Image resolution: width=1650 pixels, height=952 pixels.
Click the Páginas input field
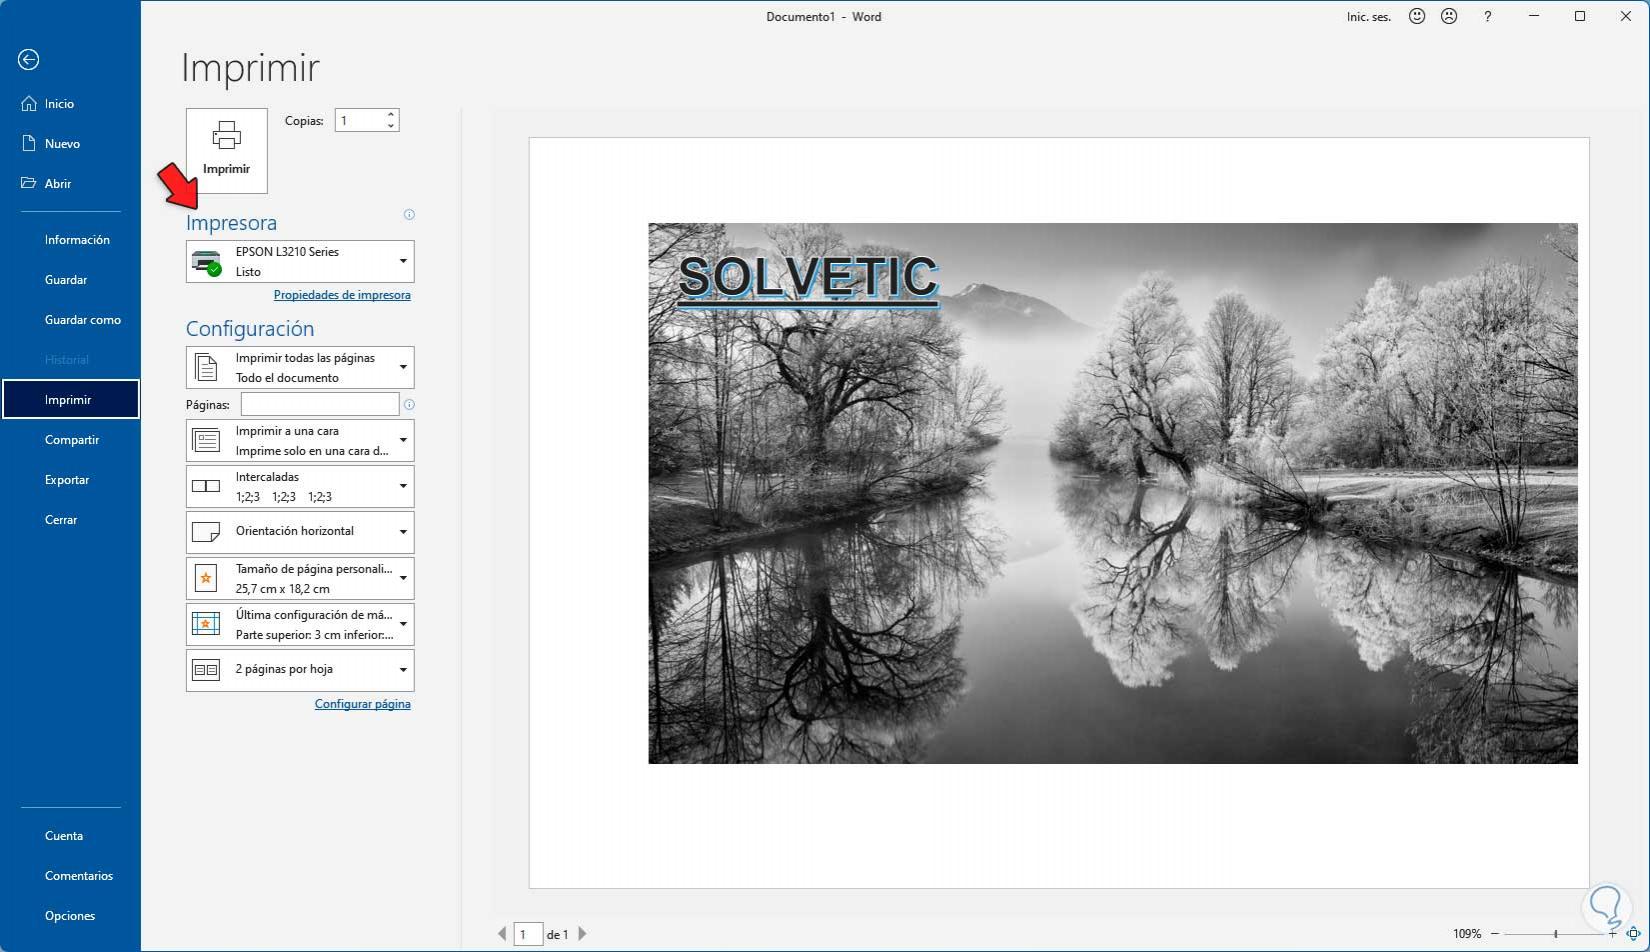[320, 404]
